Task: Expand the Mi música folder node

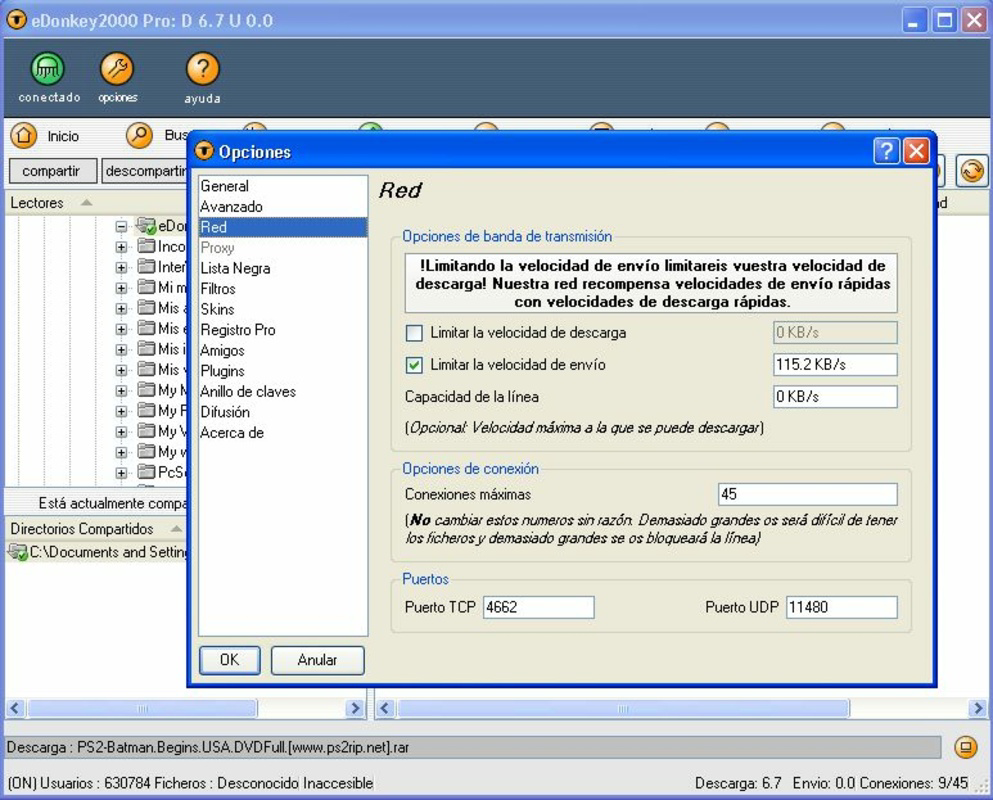Action: click(x=122, y=288)
